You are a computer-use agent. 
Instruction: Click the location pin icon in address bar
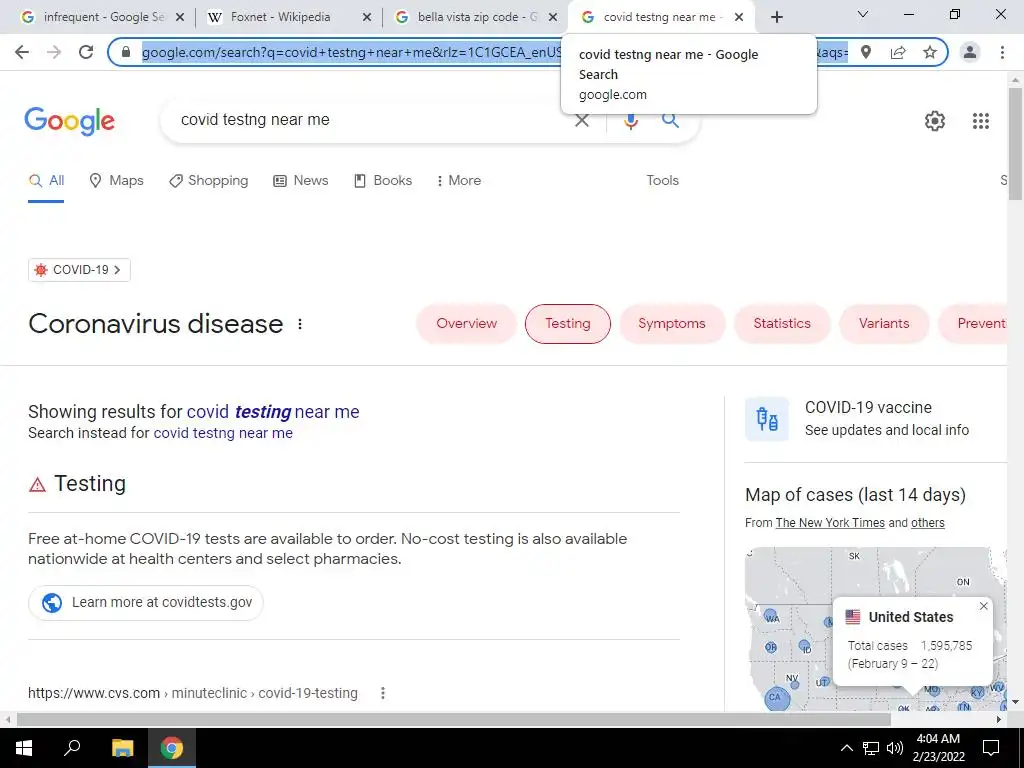coord(865,52)
